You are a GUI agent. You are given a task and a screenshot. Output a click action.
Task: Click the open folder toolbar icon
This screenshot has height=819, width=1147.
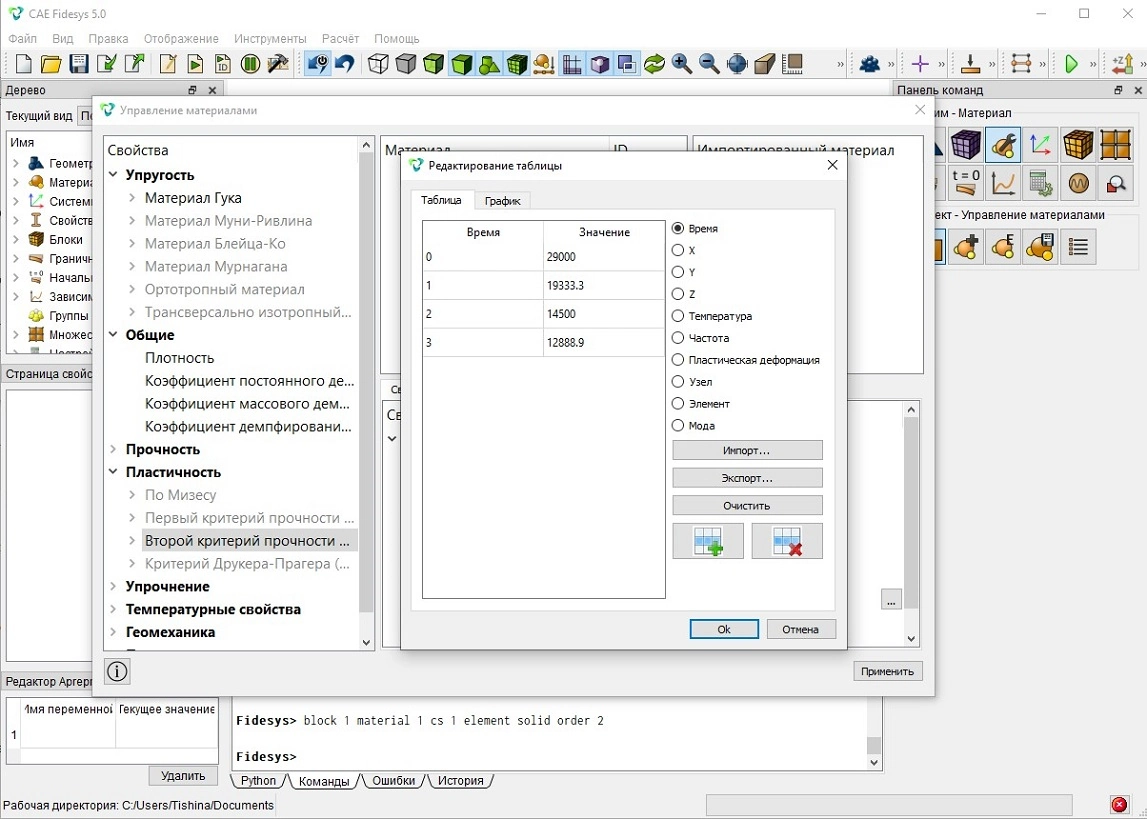pos(51,64)
